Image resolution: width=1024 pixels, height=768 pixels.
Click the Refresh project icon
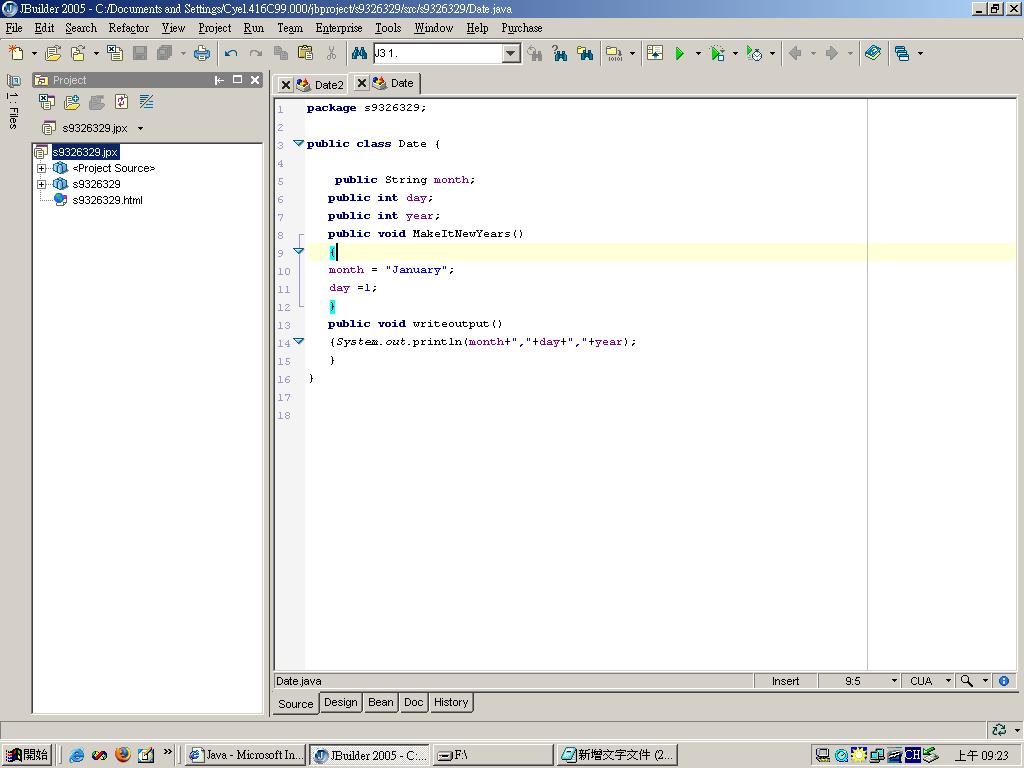point(121,102)
